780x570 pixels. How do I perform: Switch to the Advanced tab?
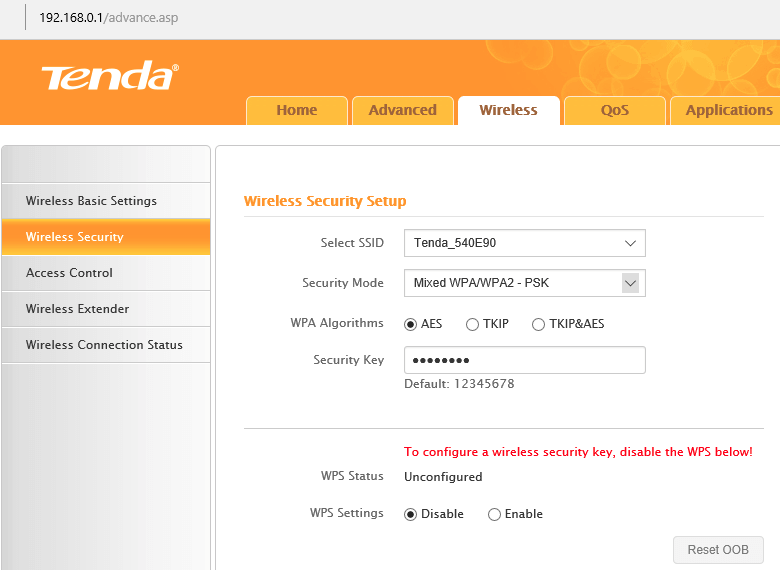coord(403,110)
